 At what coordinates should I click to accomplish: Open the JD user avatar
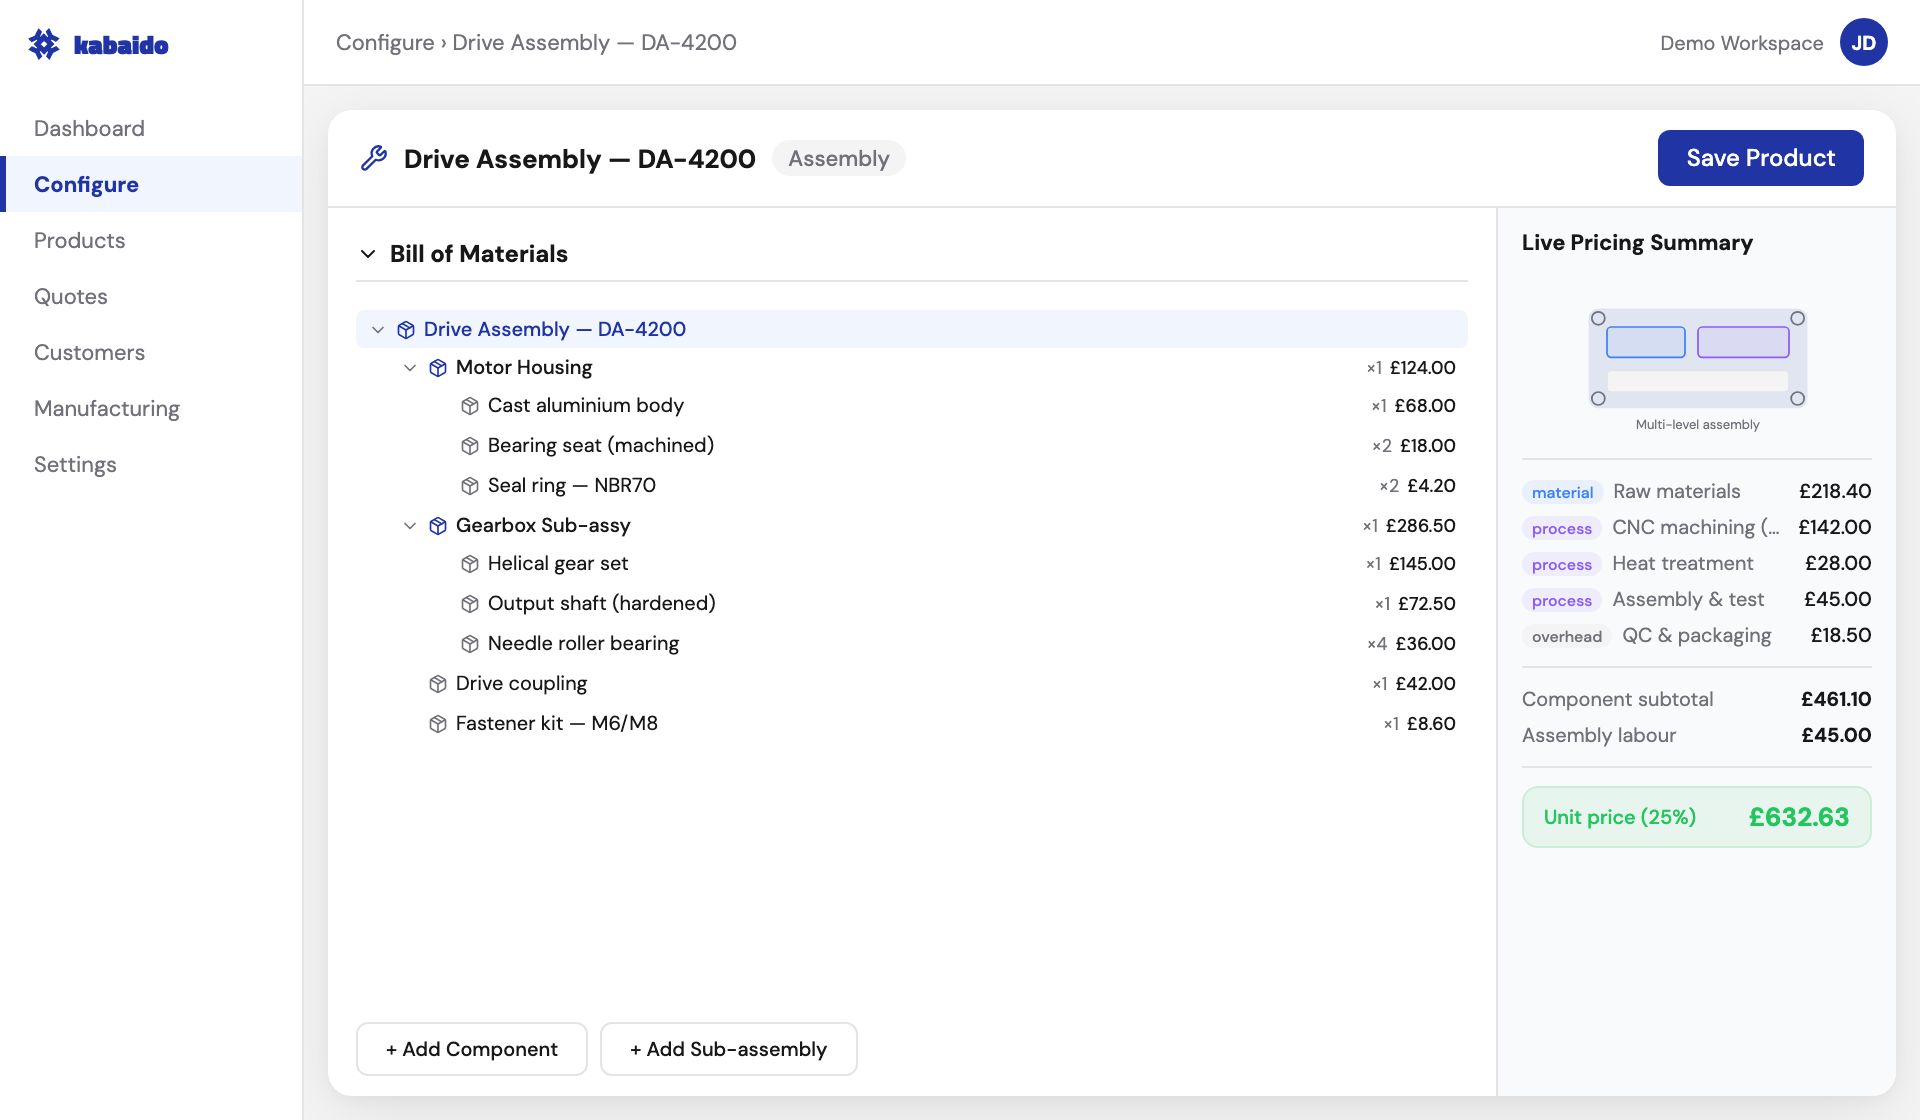click(1864, 42)
